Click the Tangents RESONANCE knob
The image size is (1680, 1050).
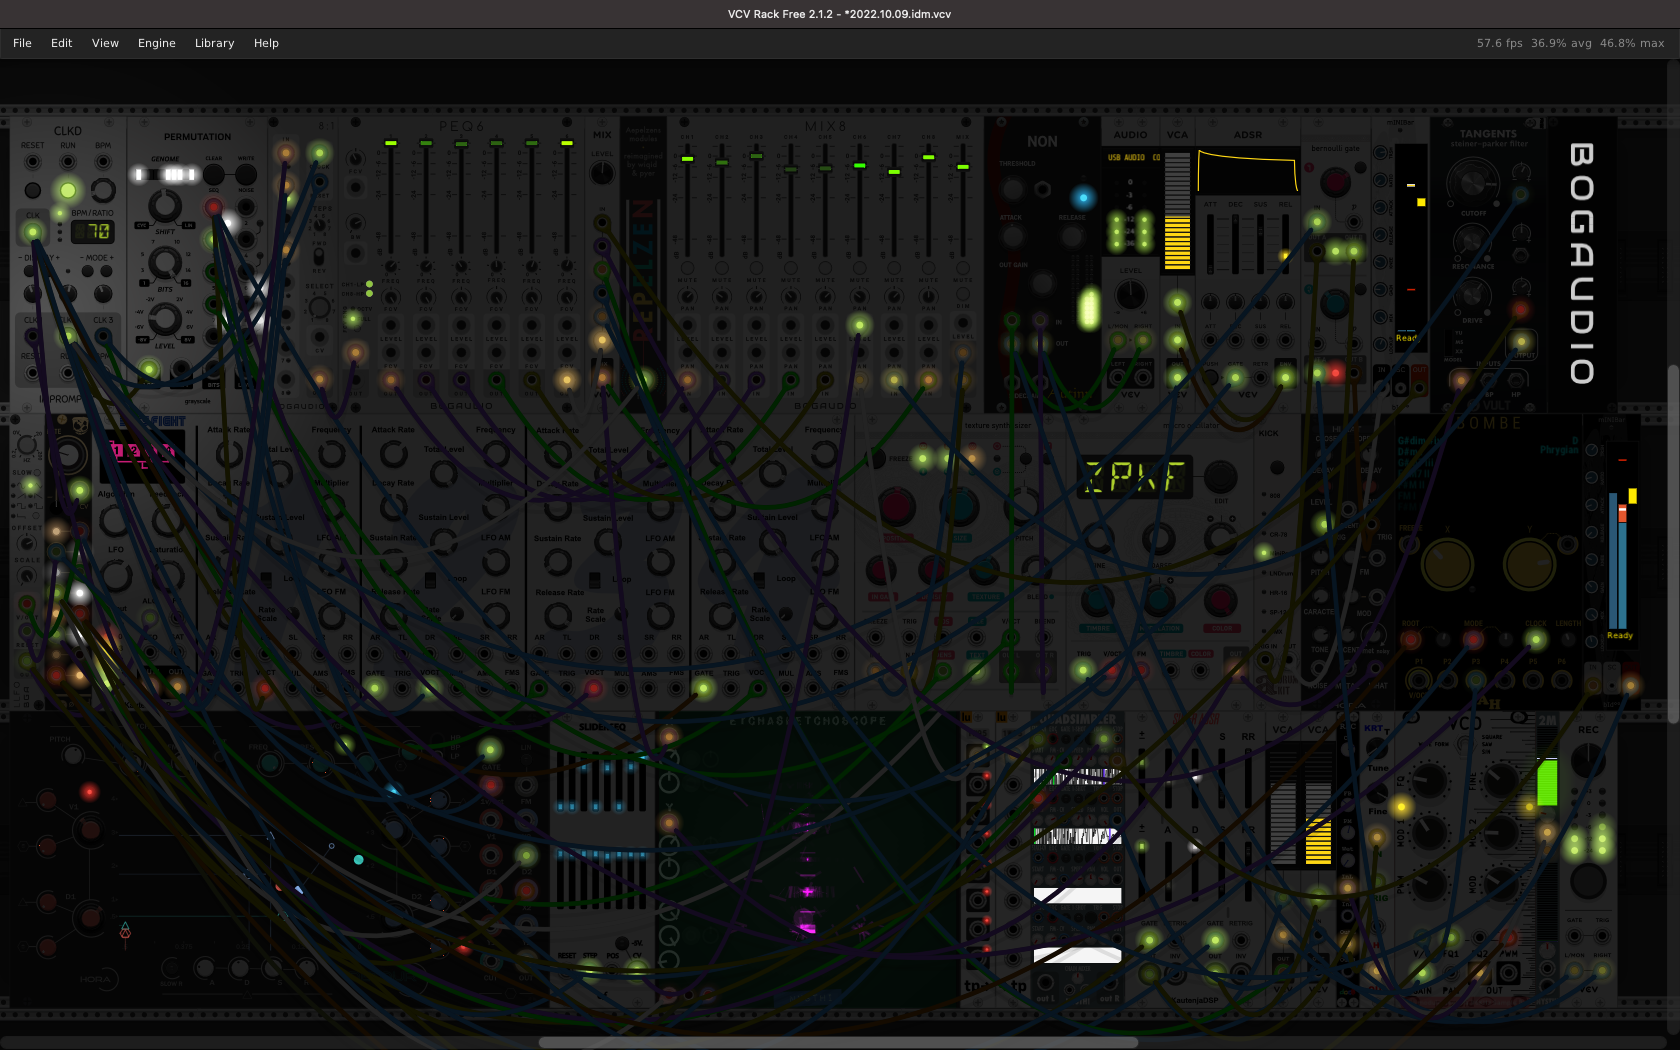(1471, 240)
